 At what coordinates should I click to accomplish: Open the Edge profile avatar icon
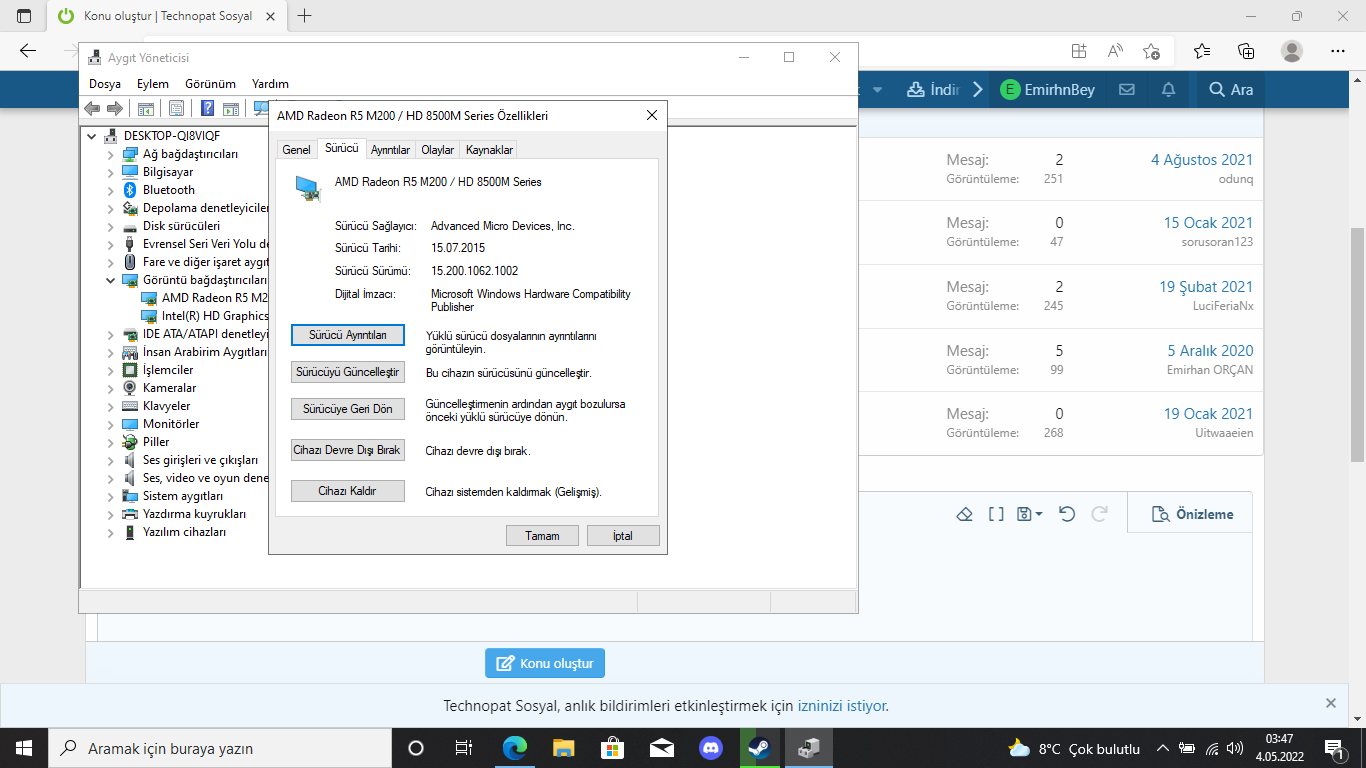pyautogui.click(x=1292, y=51)
